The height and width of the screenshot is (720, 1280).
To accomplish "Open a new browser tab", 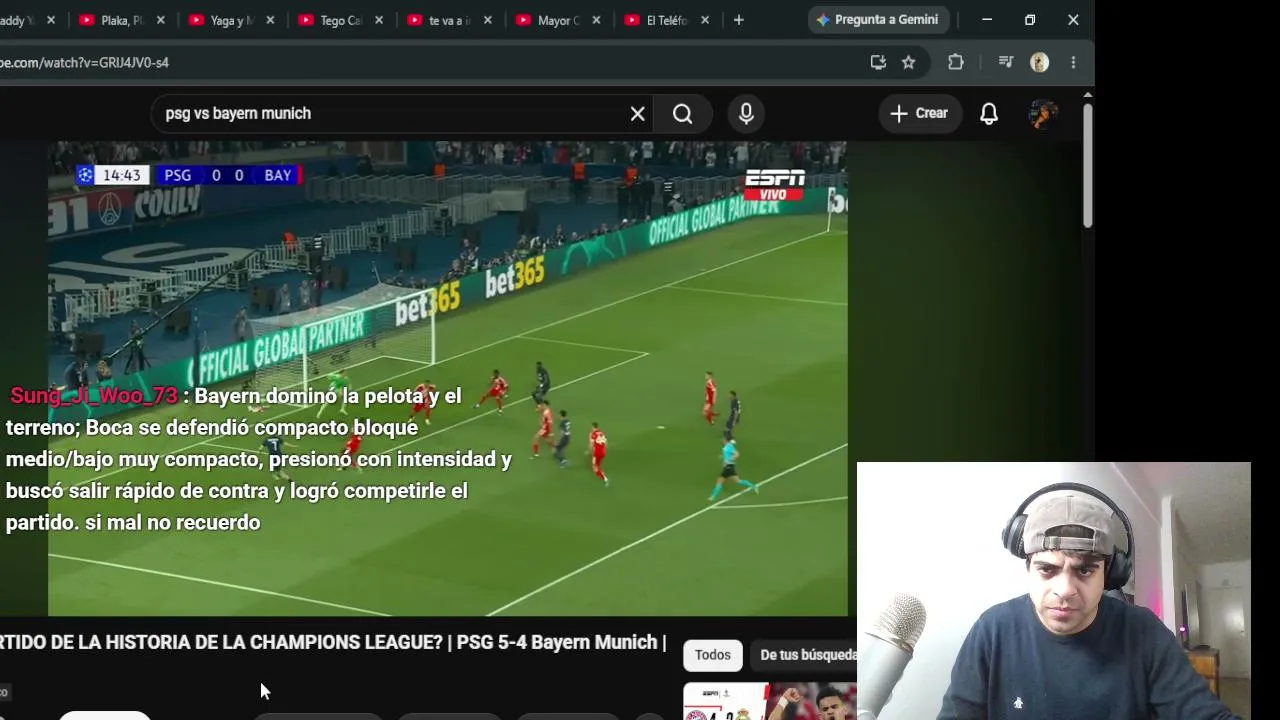I will (x=739, y=20).
